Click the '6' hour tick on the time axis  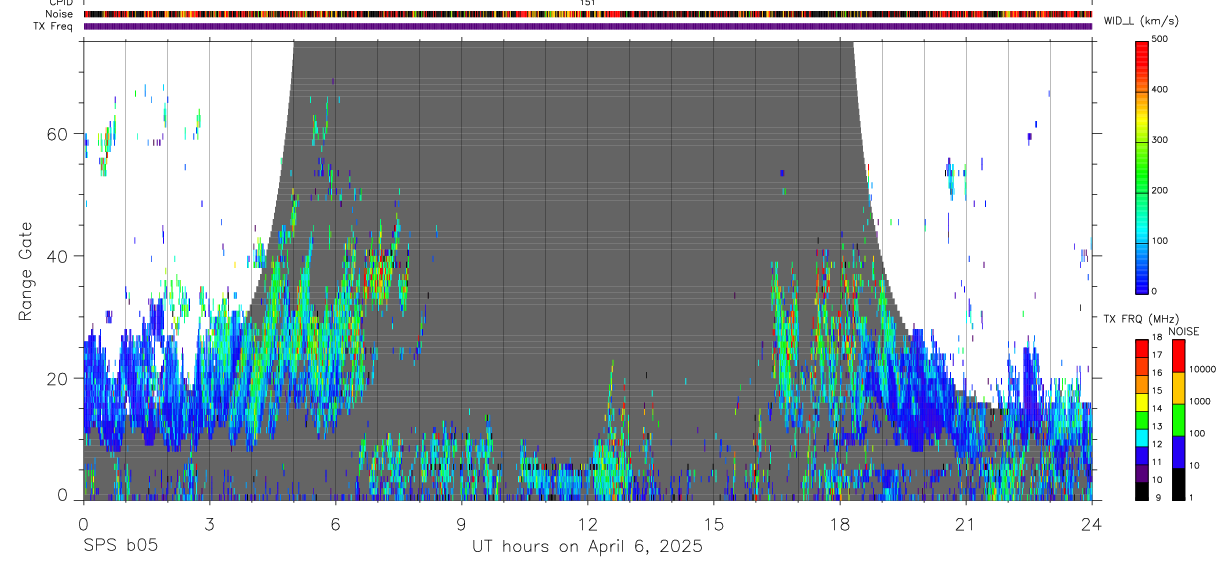pyautogui.click(x=335, y=523)
